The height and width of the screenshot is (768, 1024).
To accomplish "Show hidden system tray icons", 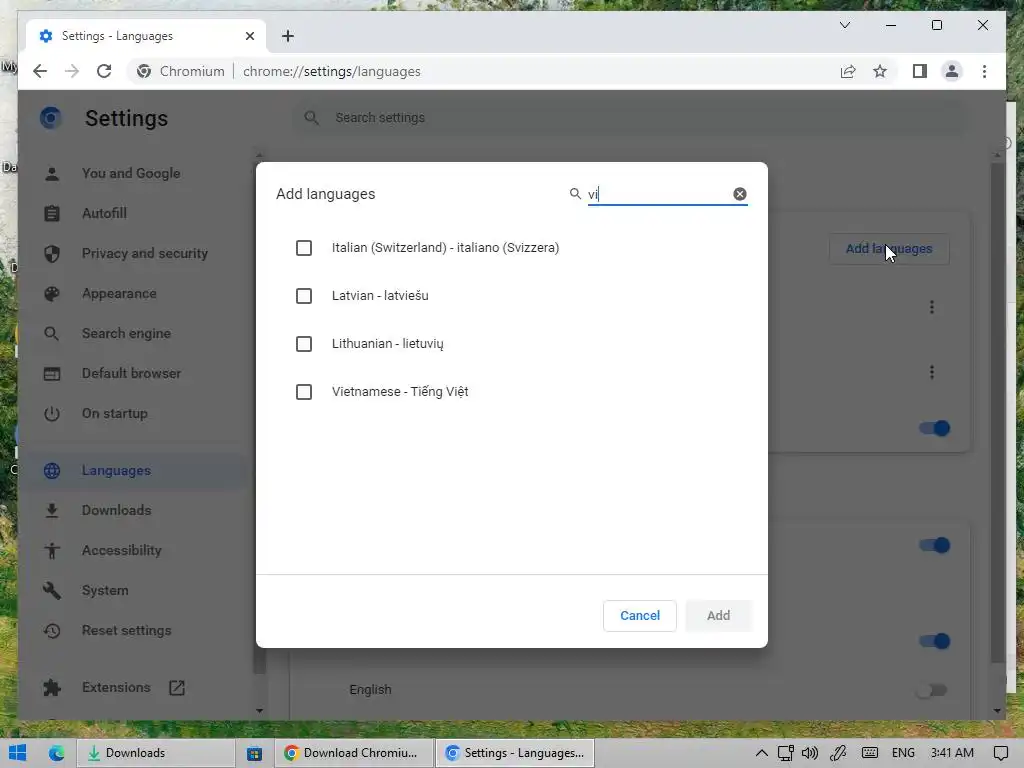I will [761, 753].
